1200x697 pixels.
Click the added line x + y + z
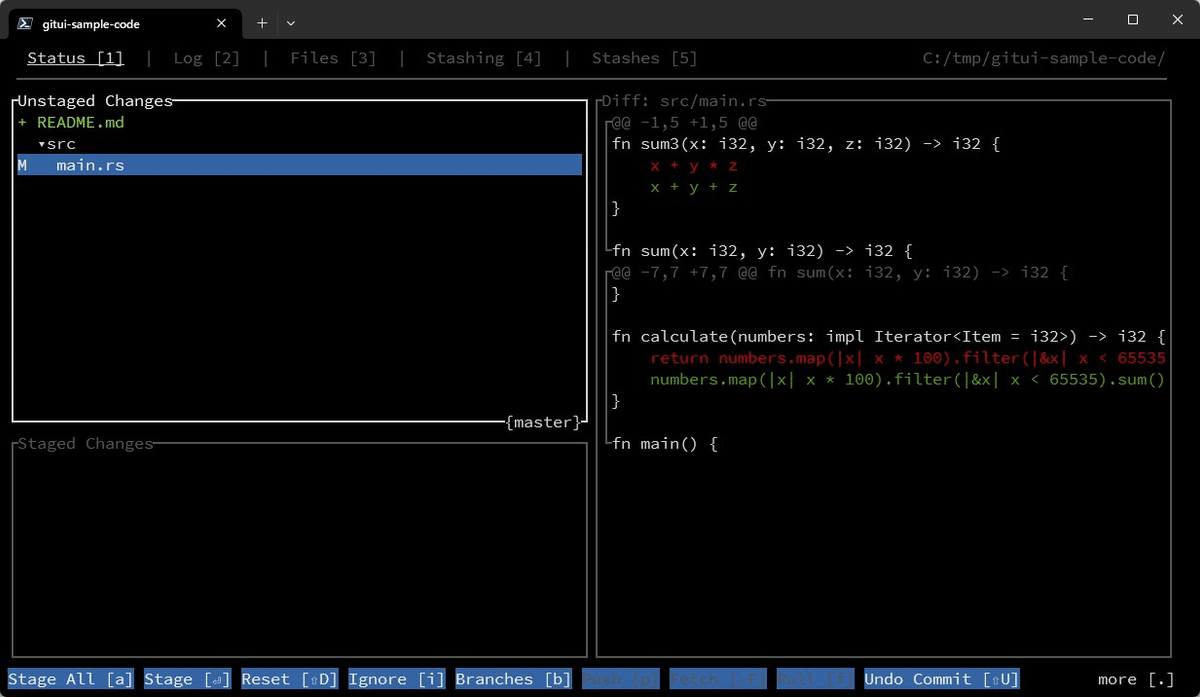(694, 187)
